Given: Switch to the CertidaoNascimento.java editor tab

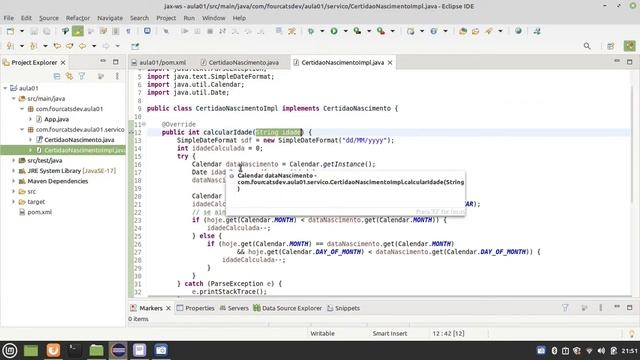Looking at the screenshot, I should tap(240, 62).
